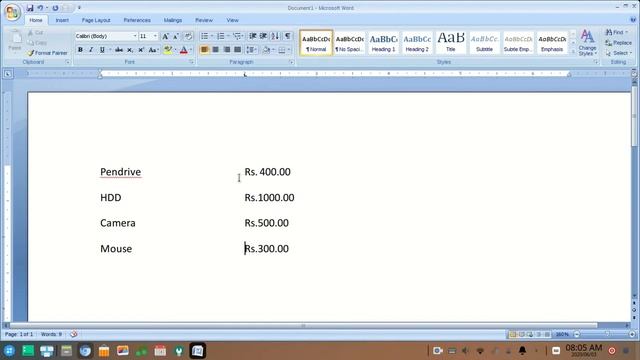The image size is (640, 360).
Task: Click the word Pendrive in document
Action: 120,172
